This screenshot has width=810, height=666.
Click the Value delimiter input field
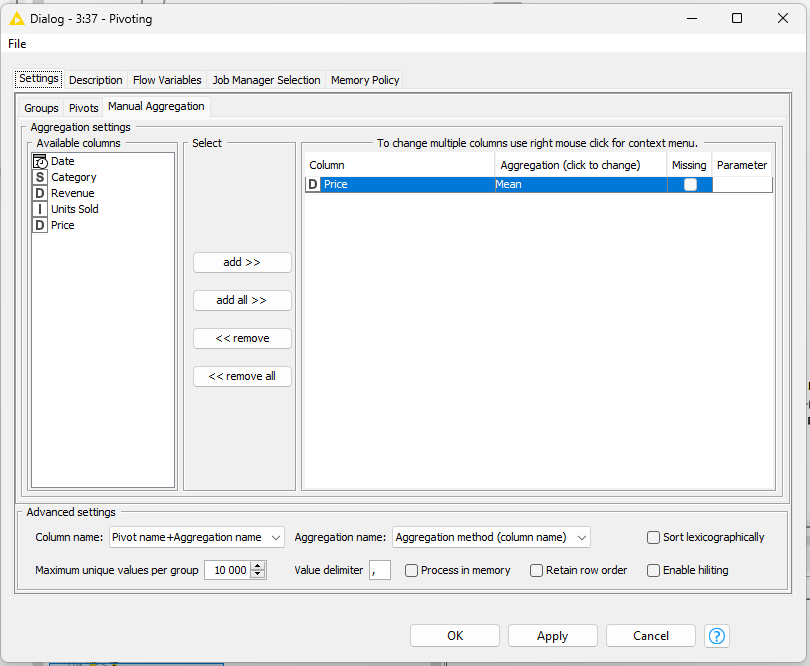pyautogui.click(x=380, y=570)
